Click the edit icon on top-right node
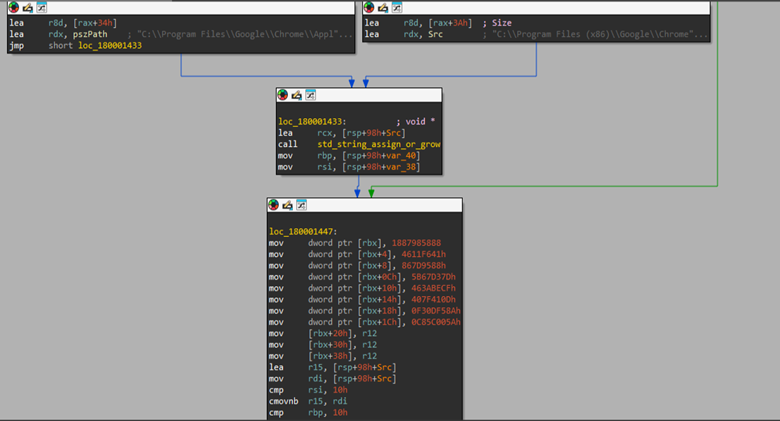Screen dimensions: 780x421 [x=384, y=8]
